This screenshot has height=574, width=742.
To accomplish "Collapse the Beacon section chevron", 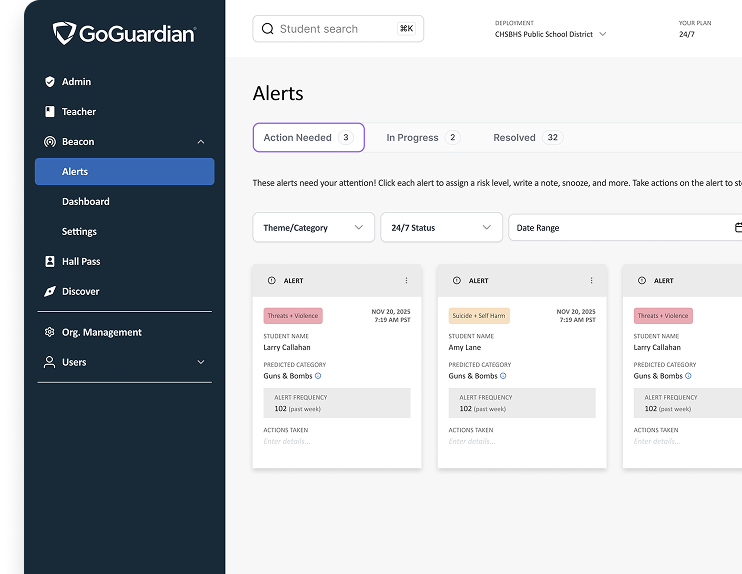I will 201,141.
